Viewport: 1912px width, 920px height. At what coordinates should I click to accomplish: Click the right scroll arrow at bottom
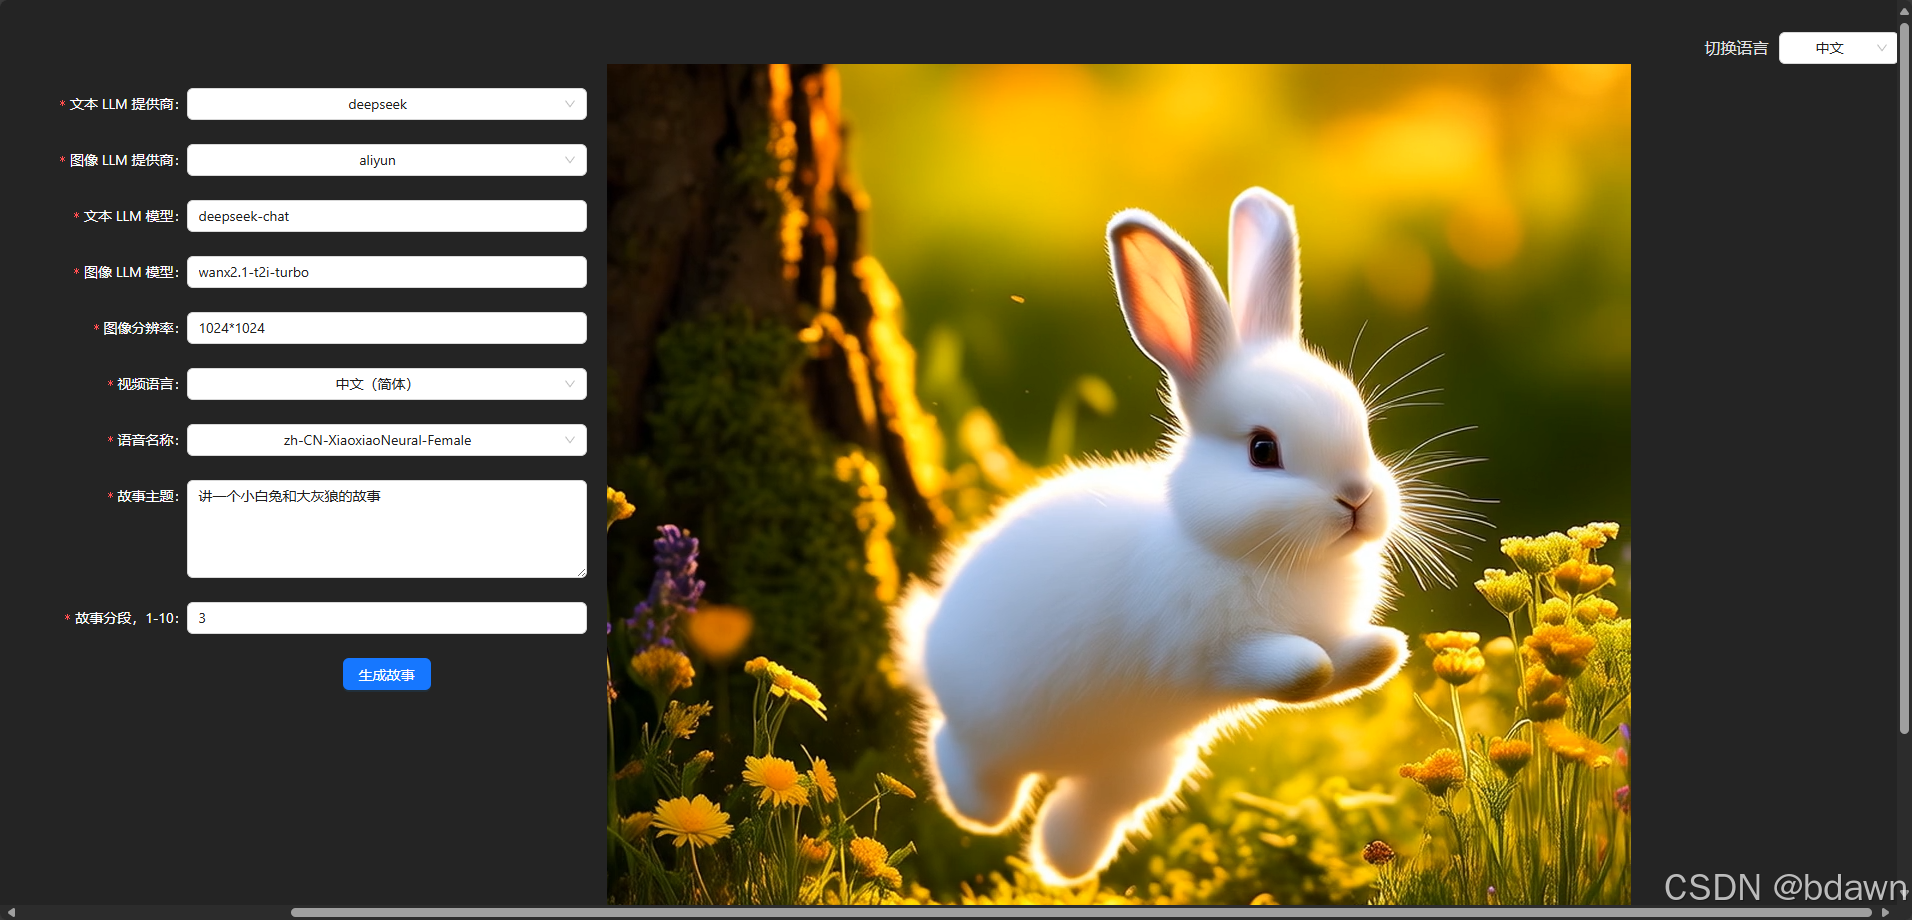click(1886, 912)
